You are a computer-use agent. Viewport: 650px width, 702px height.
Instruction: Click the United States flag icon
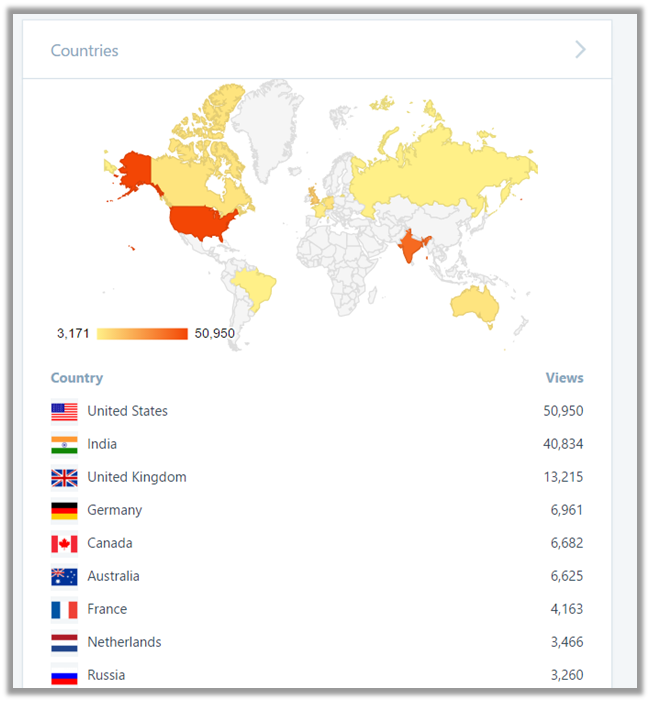click(x=64, y=411)
